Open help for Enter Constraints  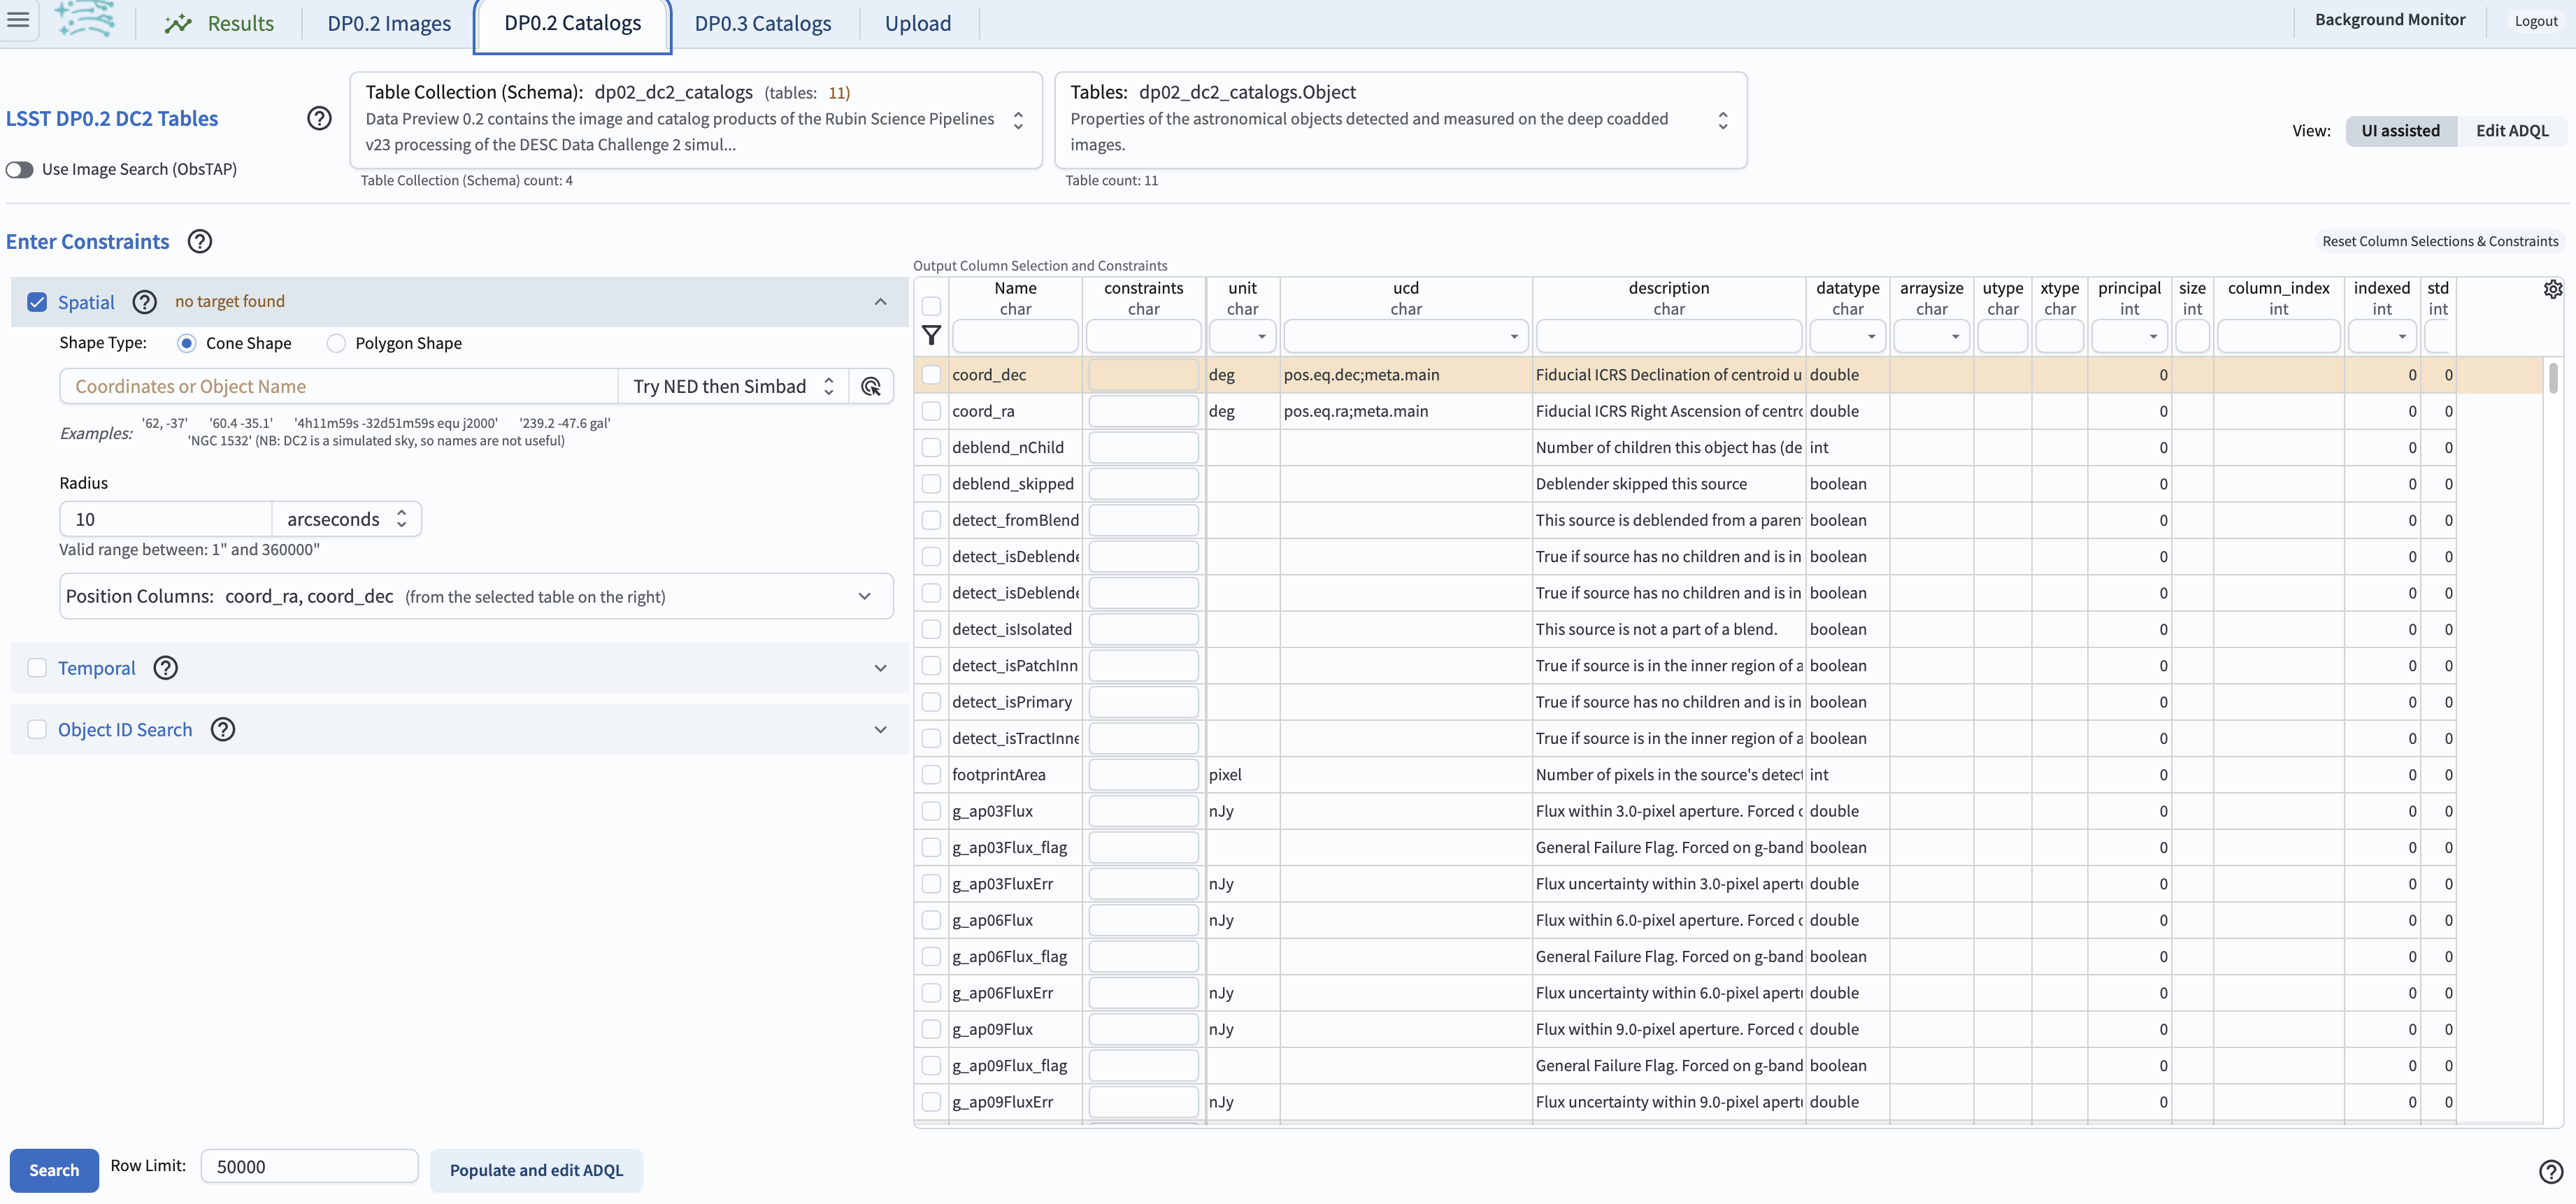(x=199, y=241)
